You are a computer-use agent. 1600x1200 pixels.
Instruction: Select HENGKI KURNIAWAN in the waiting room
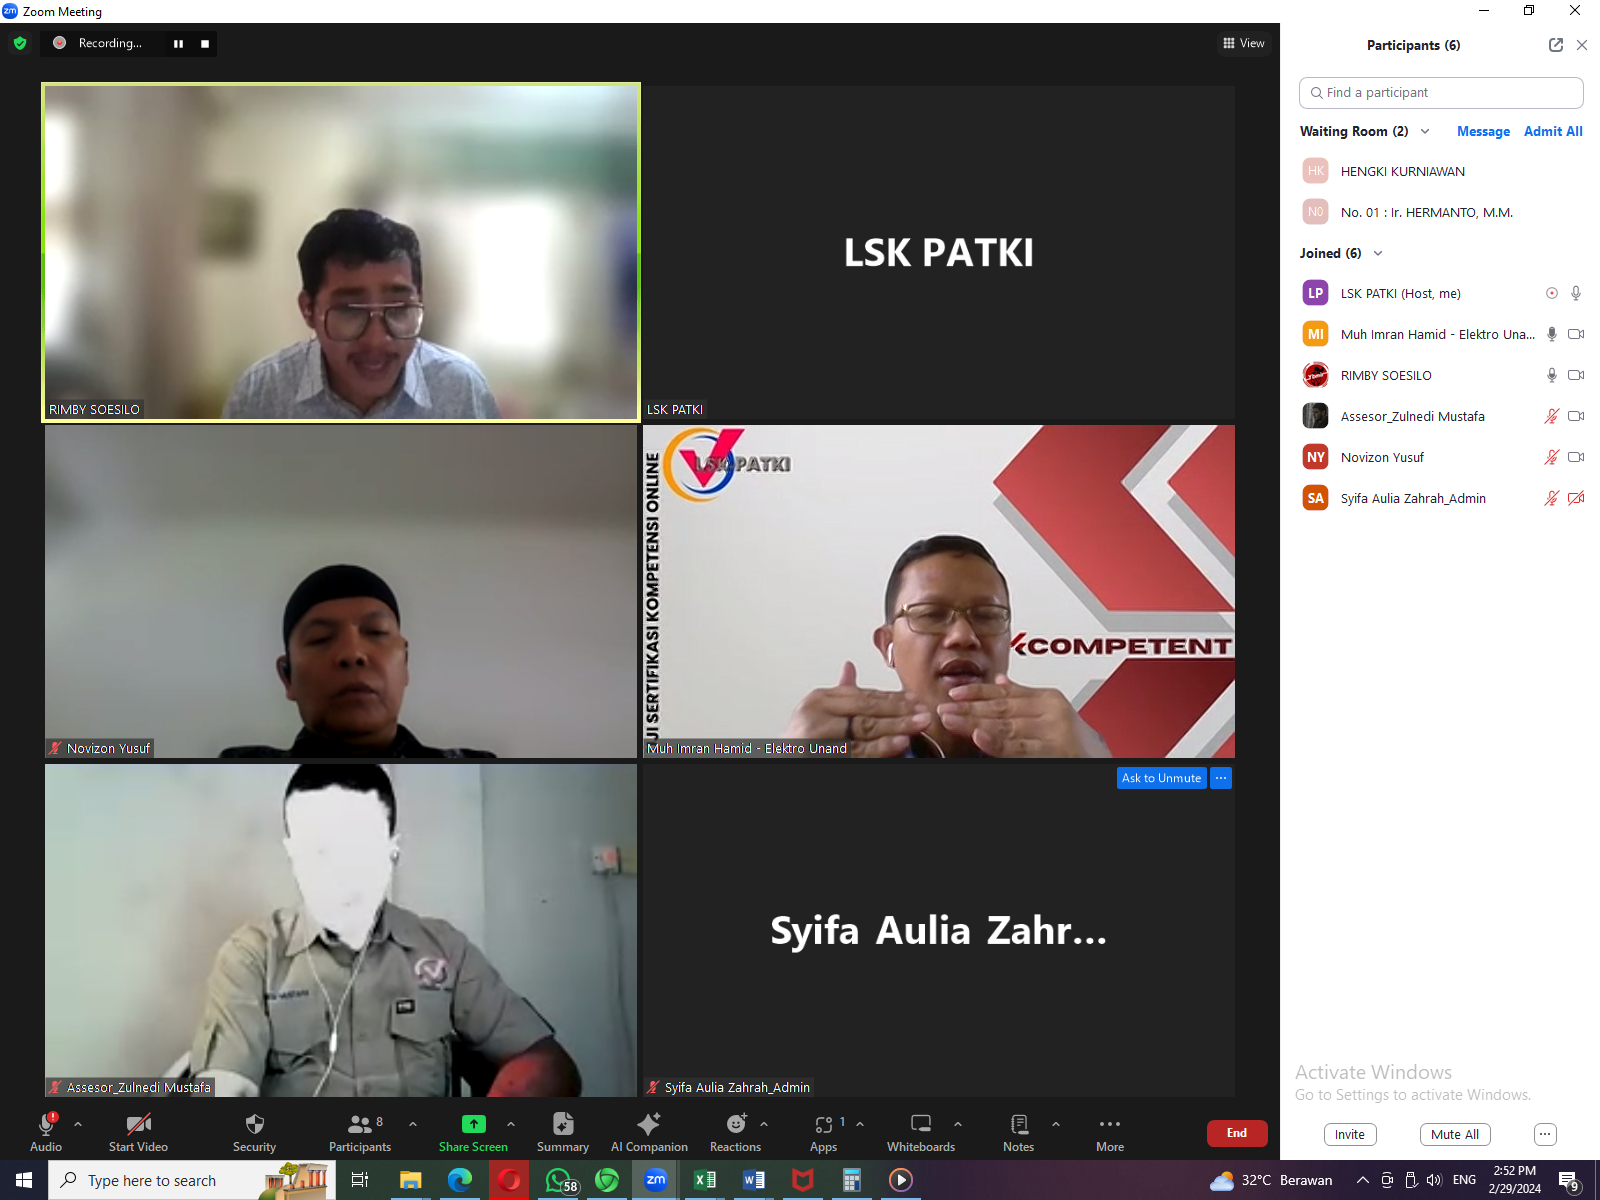click(1441, 171)
